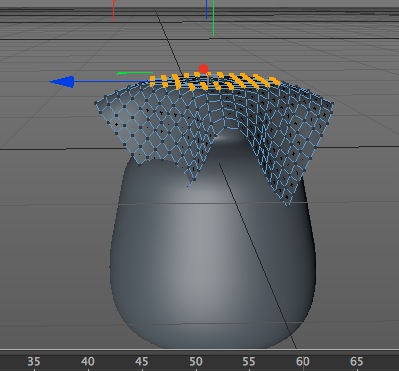Jump to frame 40 on timeline ruler

tap(88, 361)
